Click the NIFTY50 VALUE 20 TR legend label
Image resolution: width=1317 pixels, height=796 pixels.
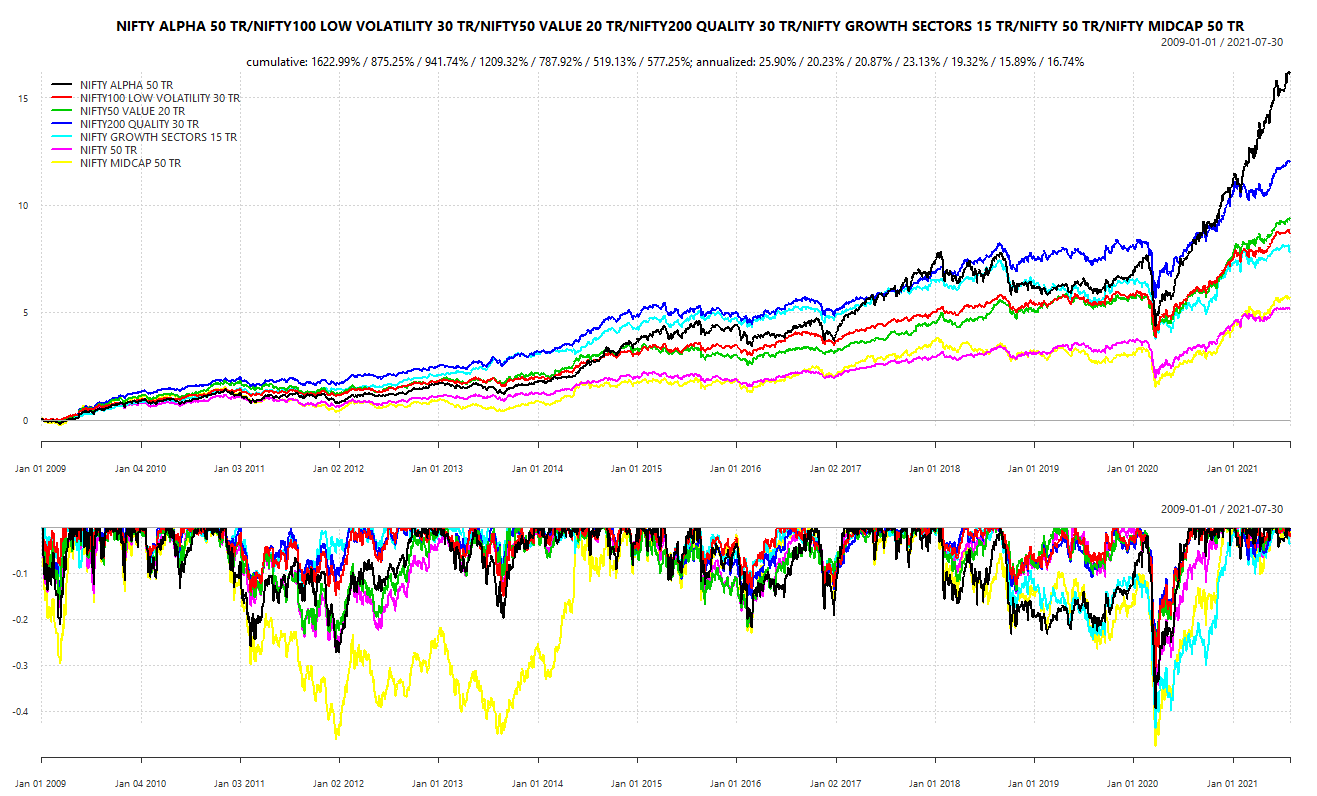point(133,111)
